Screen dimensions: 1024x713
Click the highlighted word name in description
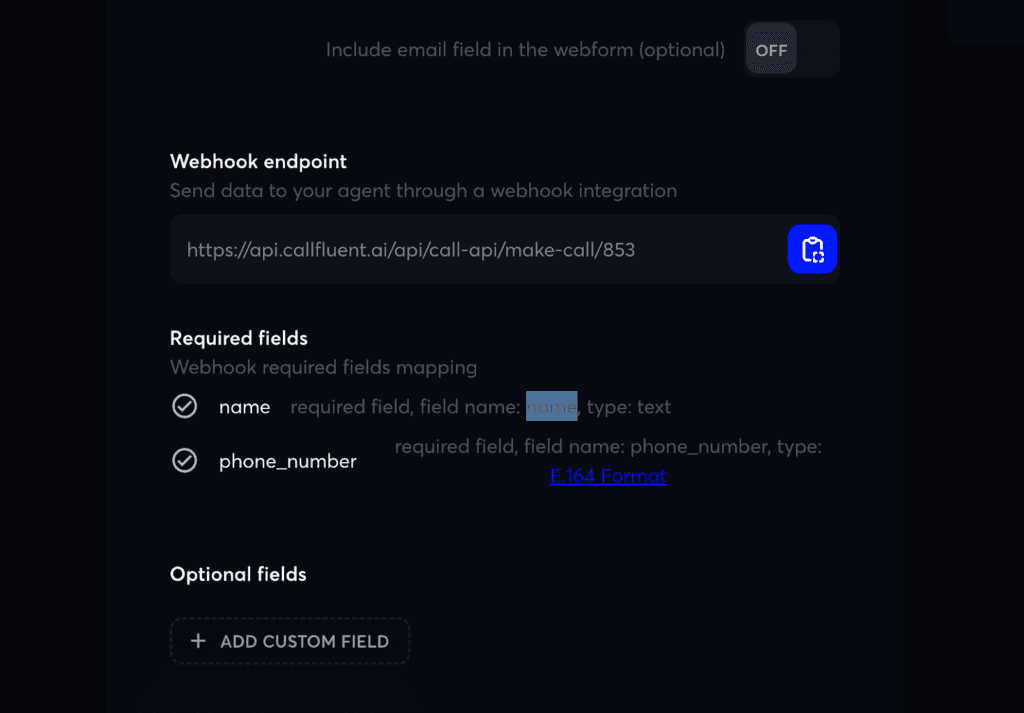coord(552,407)
